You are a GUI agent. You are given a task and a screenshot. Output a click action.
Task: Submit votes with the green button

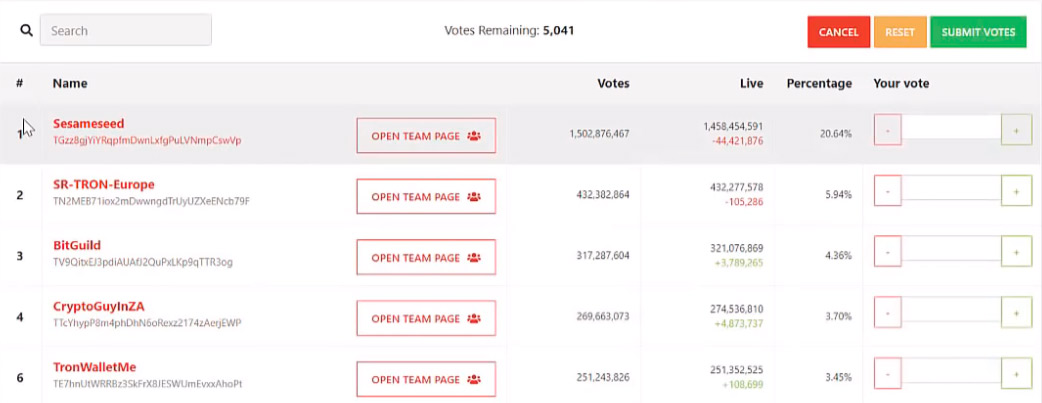point(978,32)
